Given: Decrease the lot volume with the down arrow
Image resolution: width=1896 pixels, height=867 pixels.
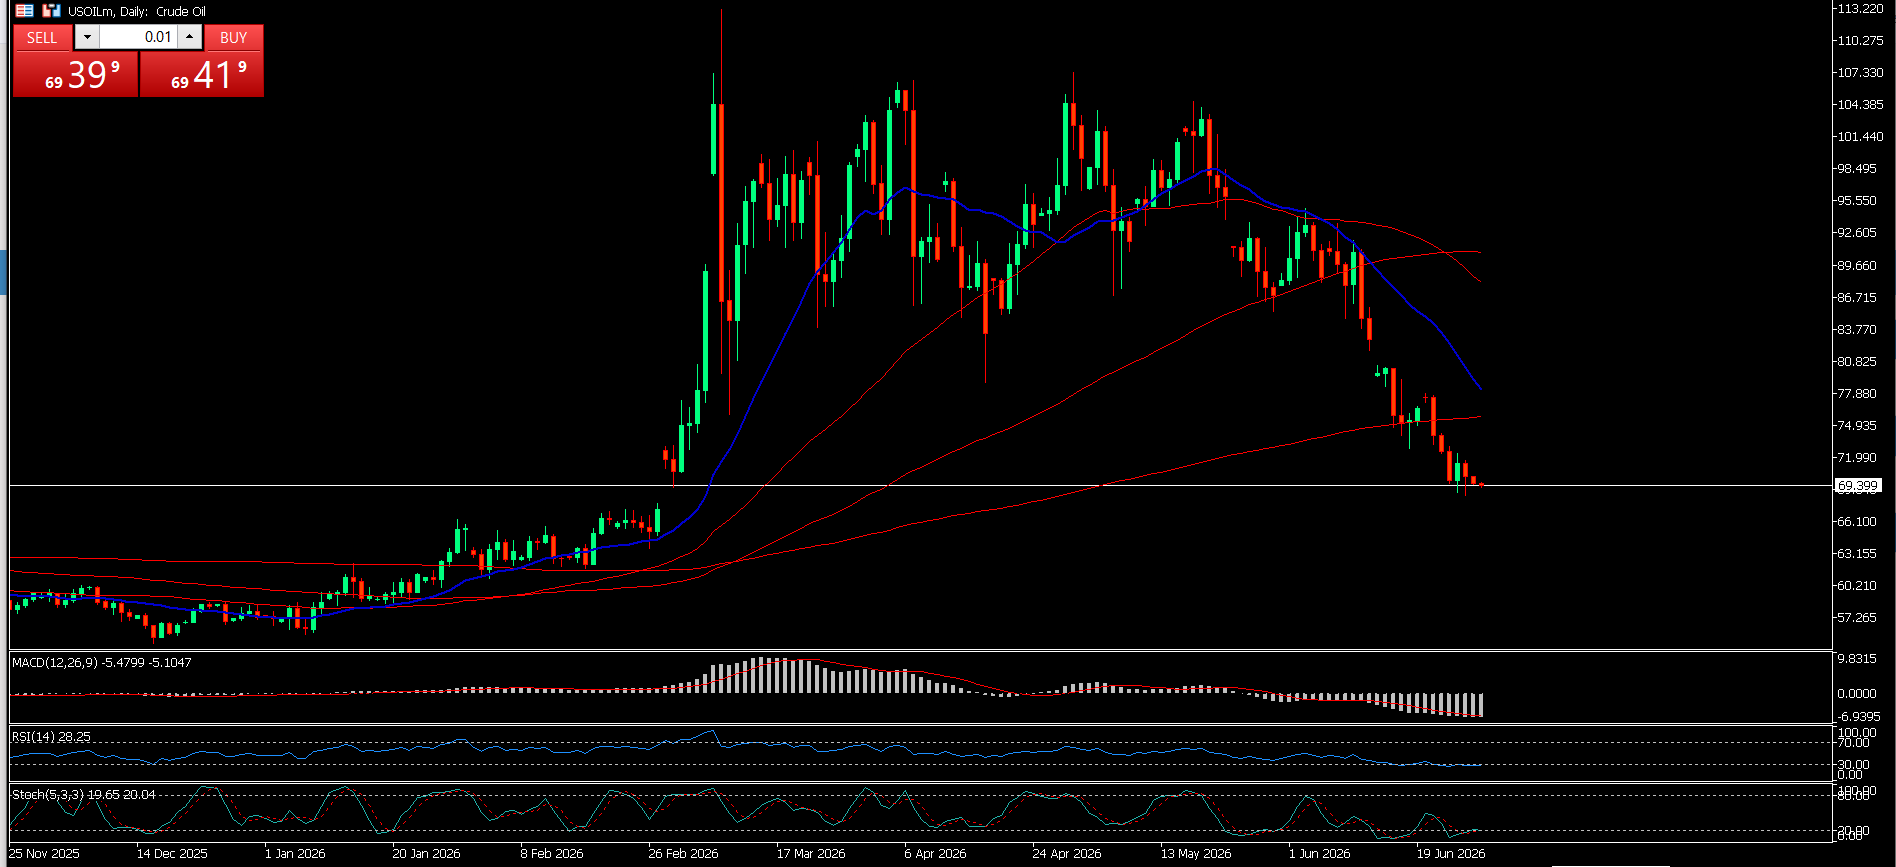Looking at the screenshot, I should coord(87,38).
